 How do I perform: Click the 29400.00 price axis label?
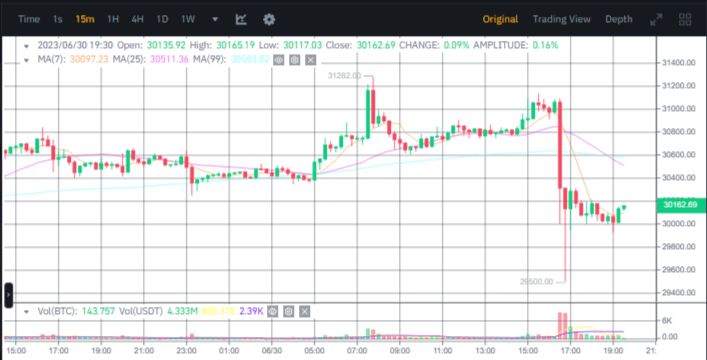click(x=678, y=293)
